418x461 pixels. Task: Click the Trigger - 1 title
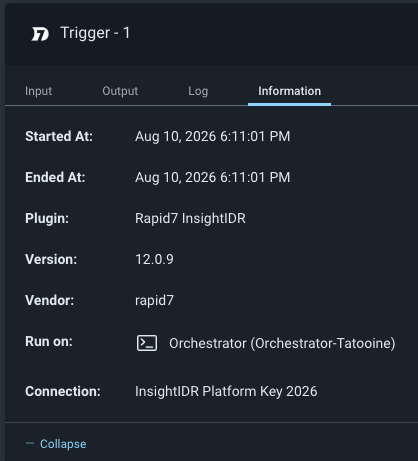pyautogui.click(x=95, y=33)
